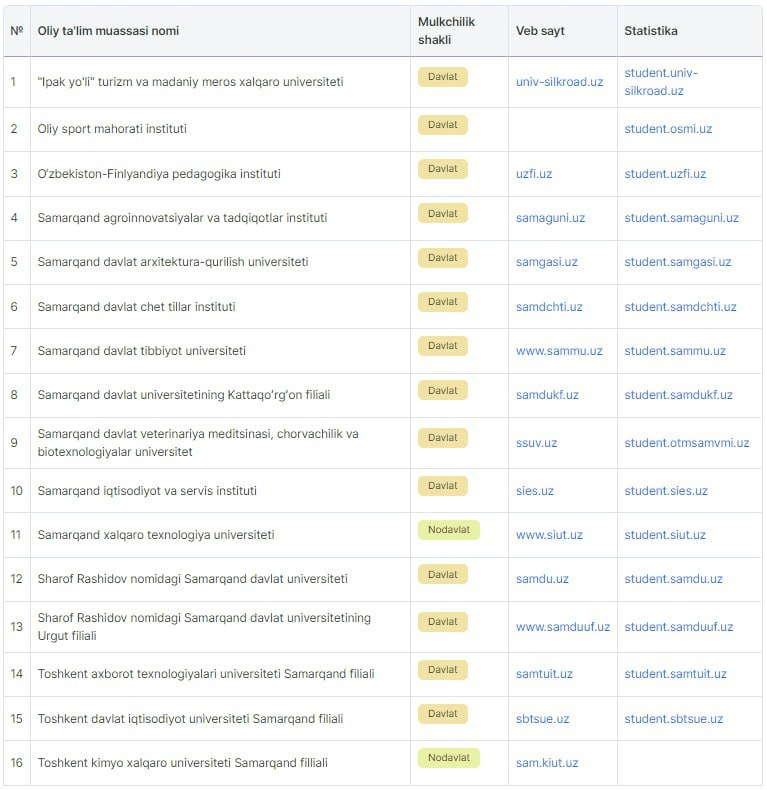Open the univ-silkroad.uz website link
Viewport: 767px width, 790px height.
[559, 82]
